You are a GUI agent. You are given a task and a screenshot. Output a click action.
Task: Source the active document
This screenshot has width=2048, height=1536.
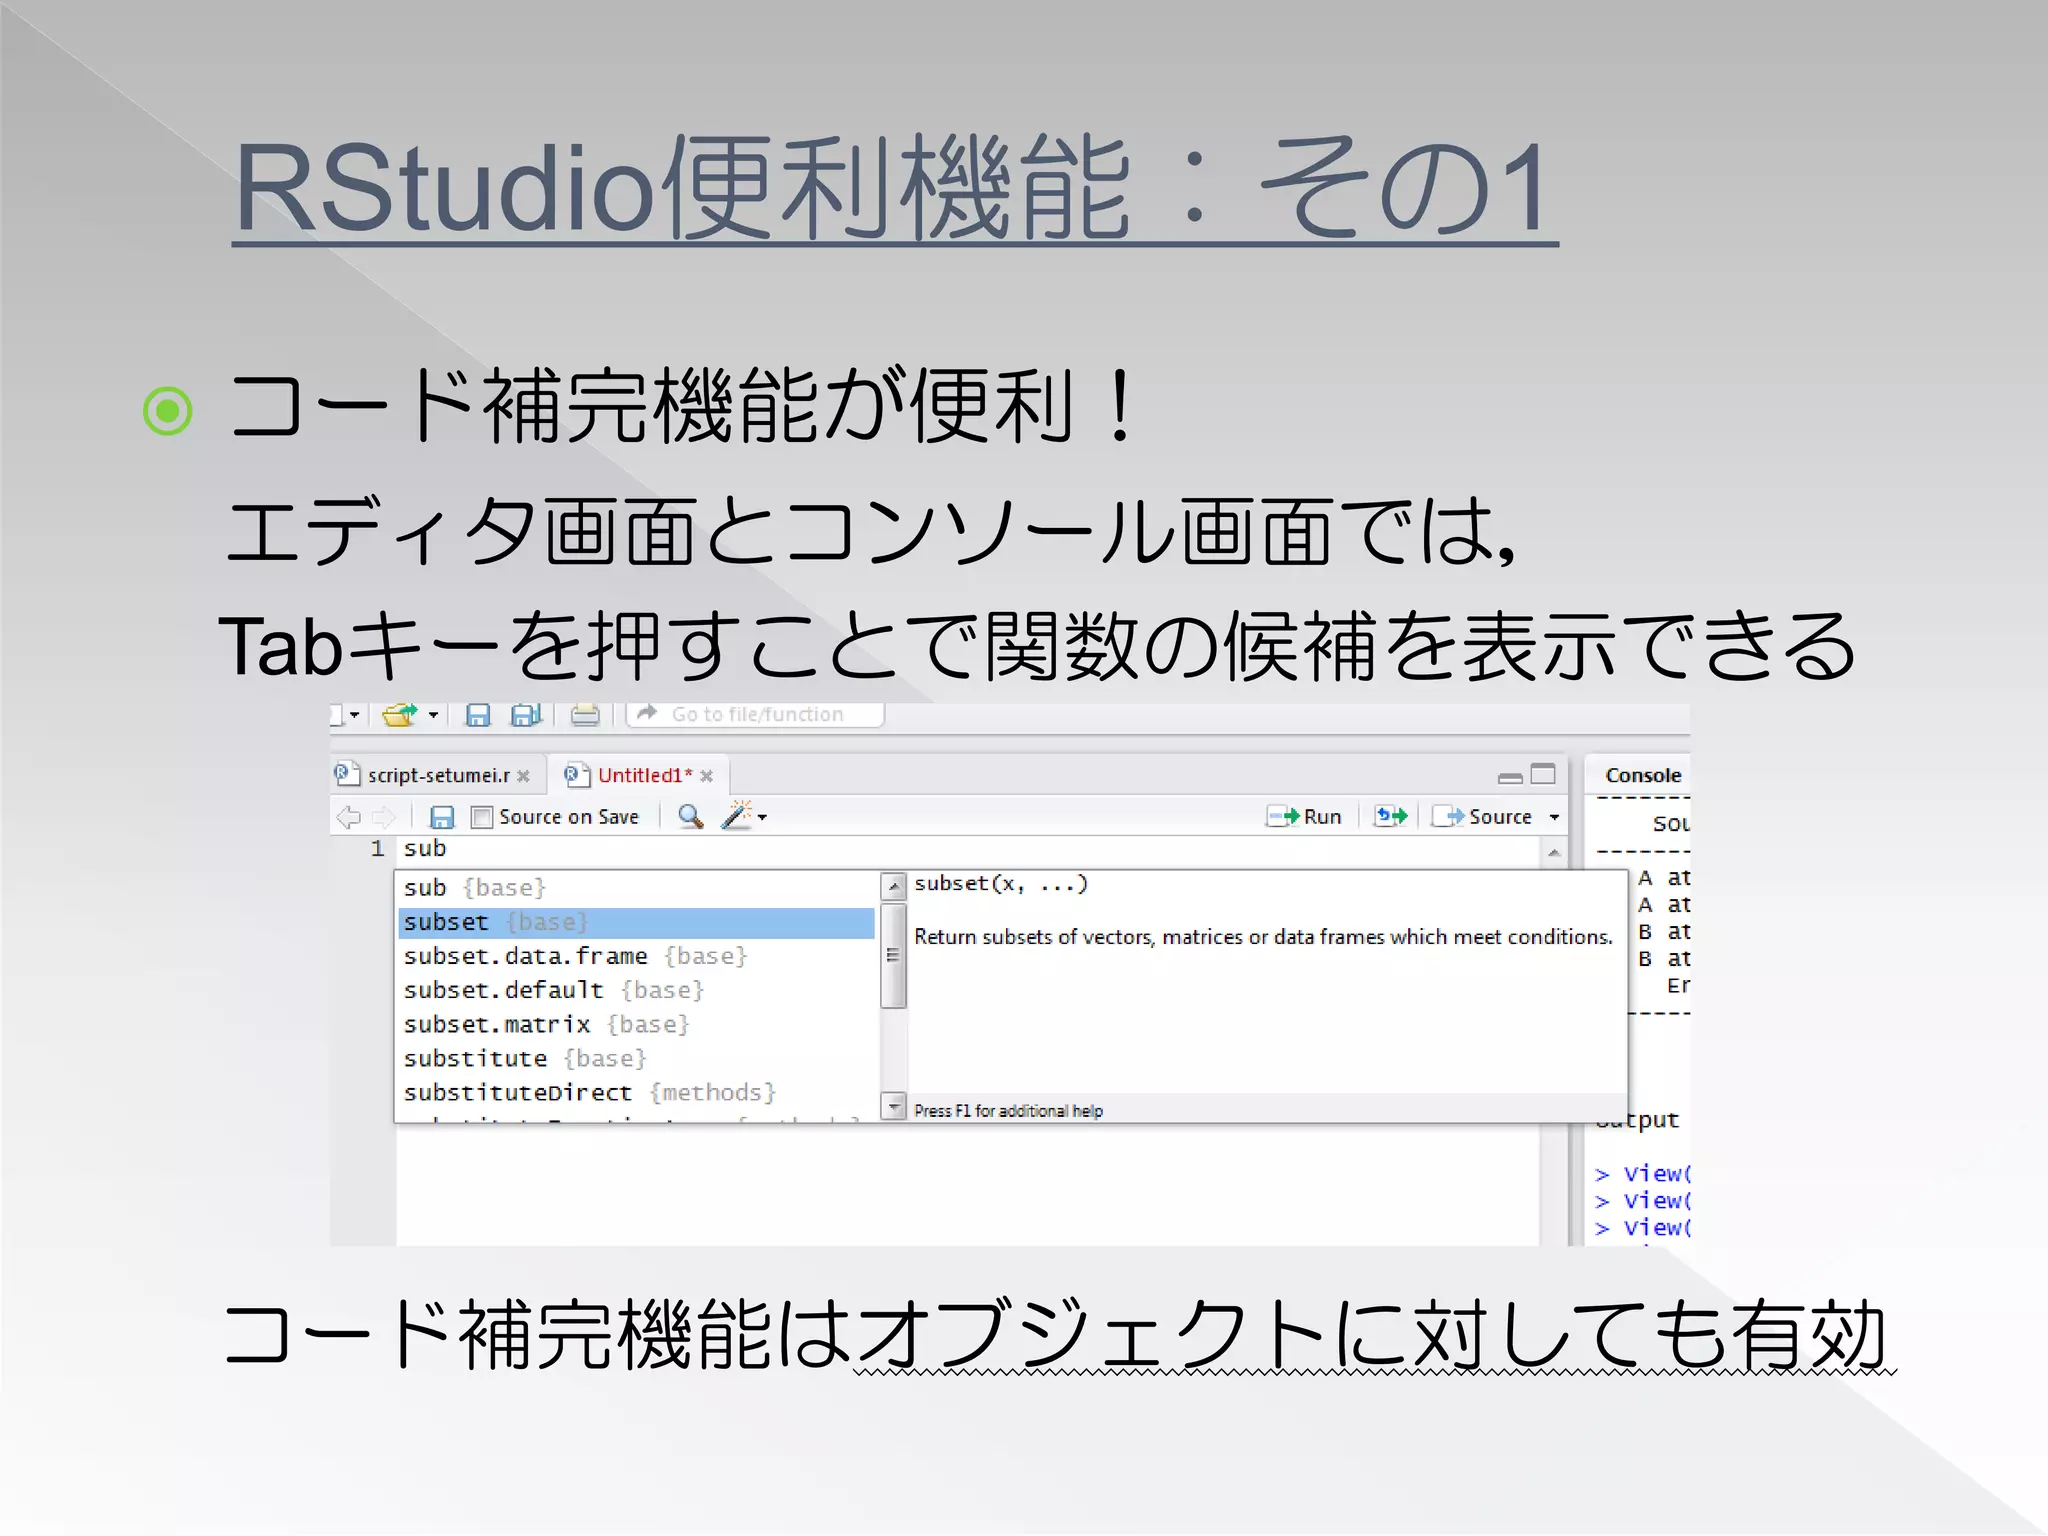tap(1482, 817)
